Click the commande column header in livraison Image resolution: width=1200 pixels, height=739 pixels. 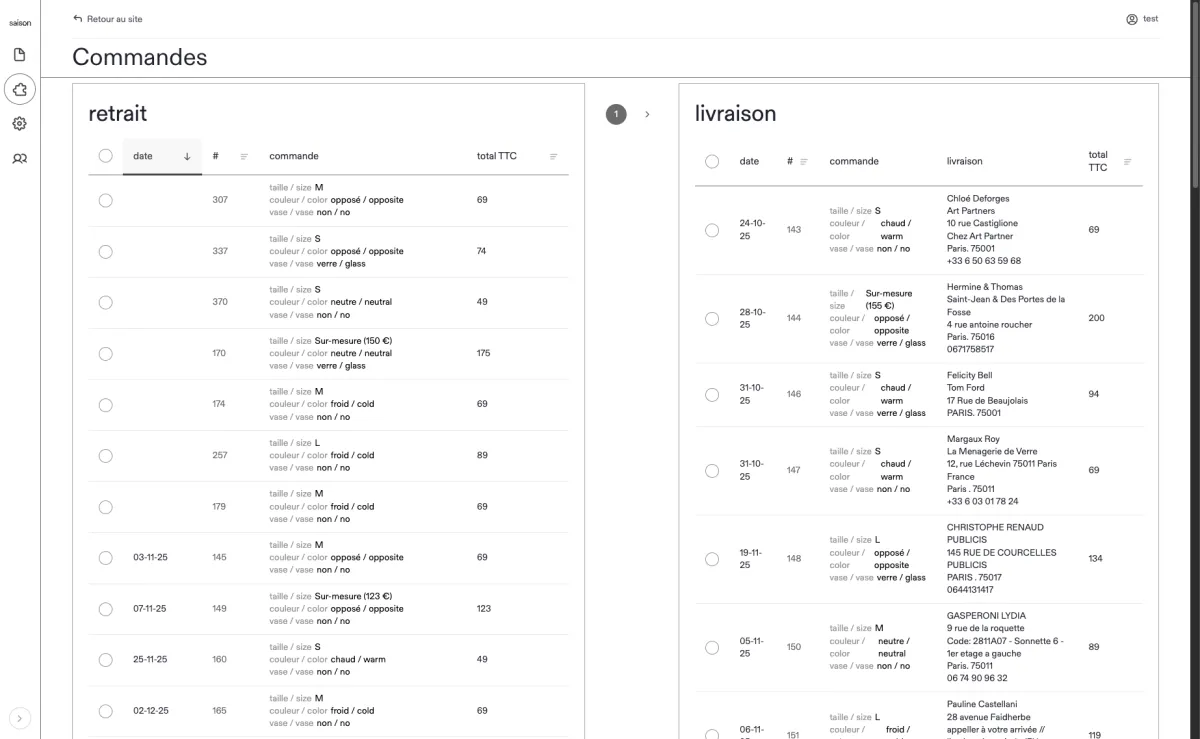click(854, 161)
